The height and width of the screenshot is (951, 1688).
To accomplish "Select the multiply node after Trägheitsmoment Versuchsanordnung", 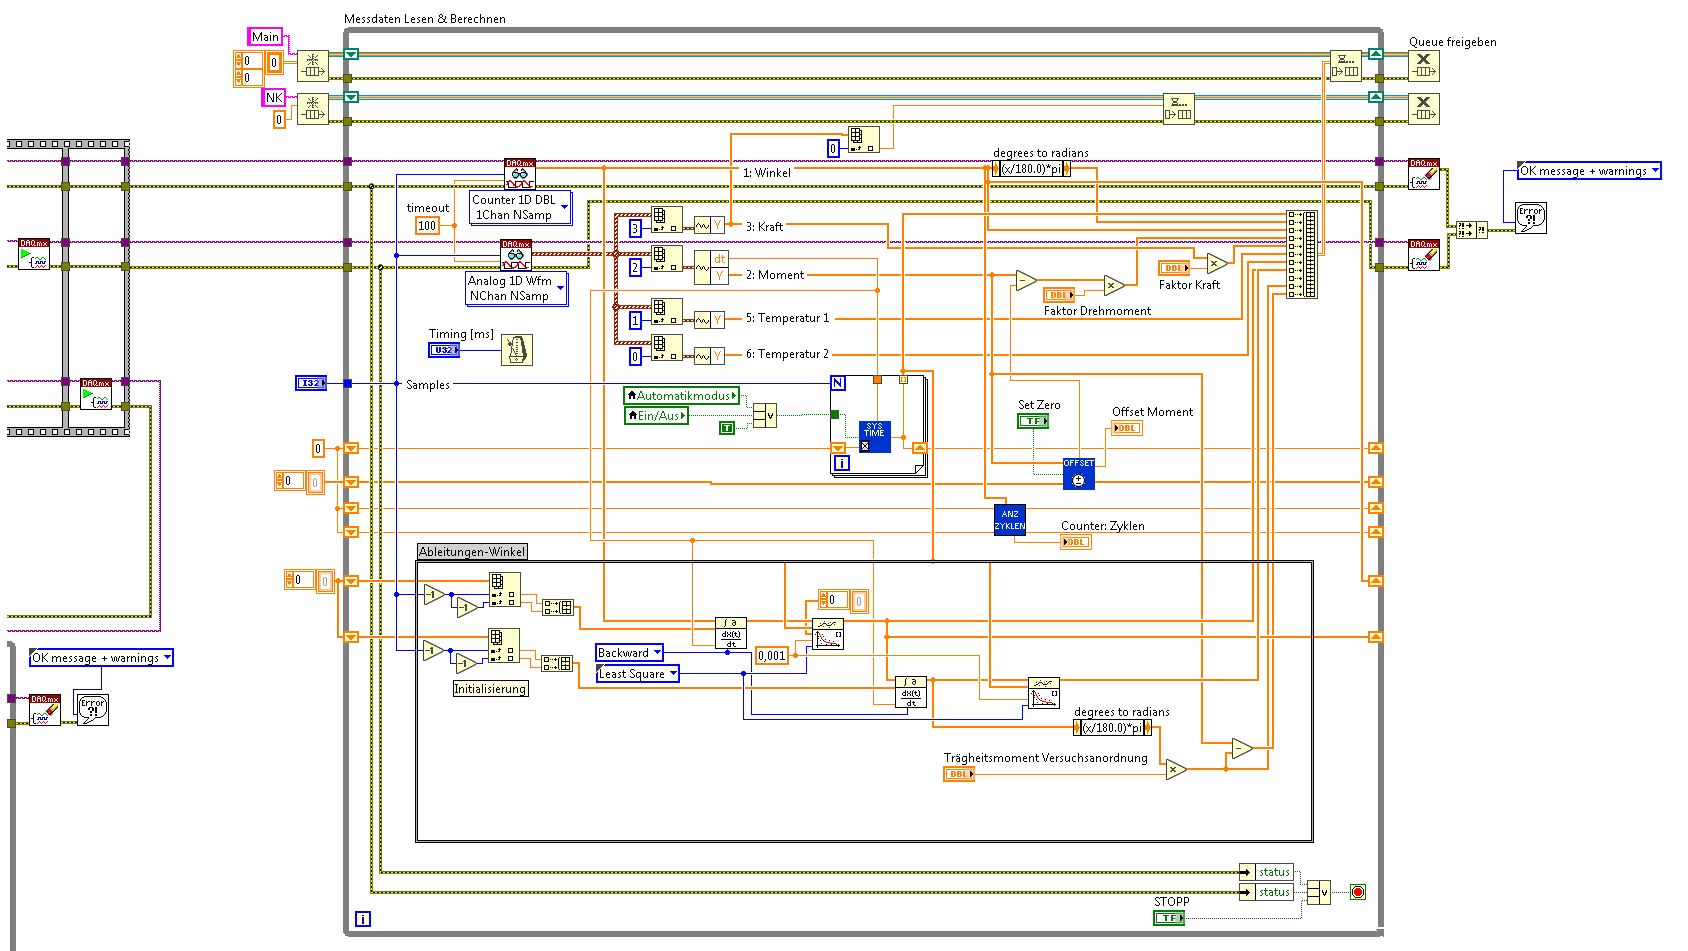I will 1176,769.
